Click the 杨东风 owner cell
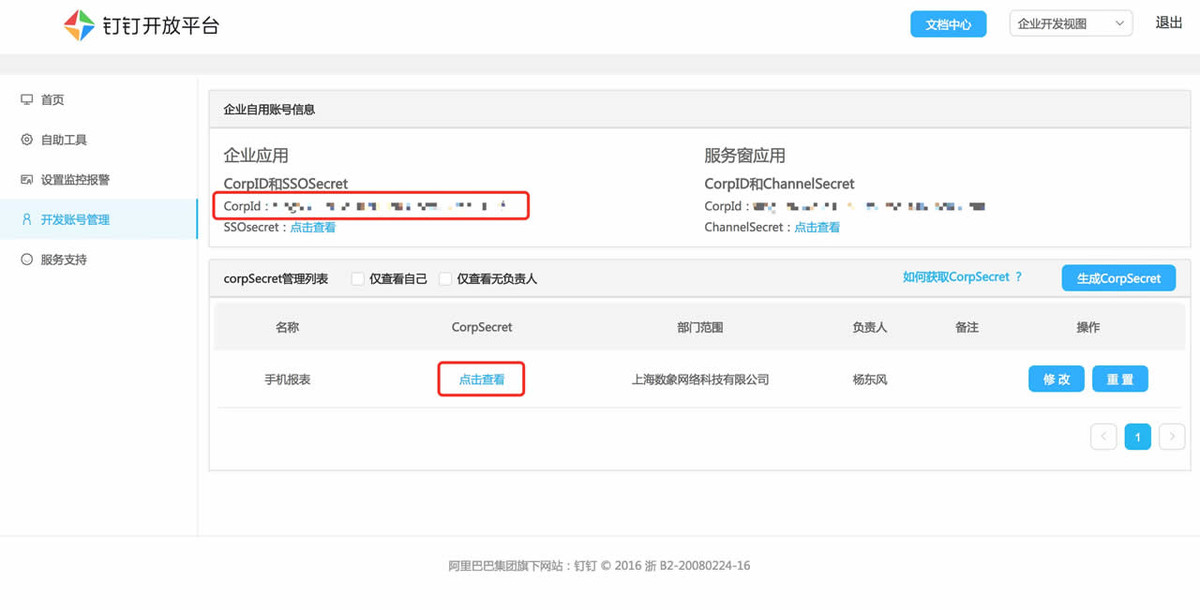Viewport: 1200px width, 610px height. [x=869, y=380]
